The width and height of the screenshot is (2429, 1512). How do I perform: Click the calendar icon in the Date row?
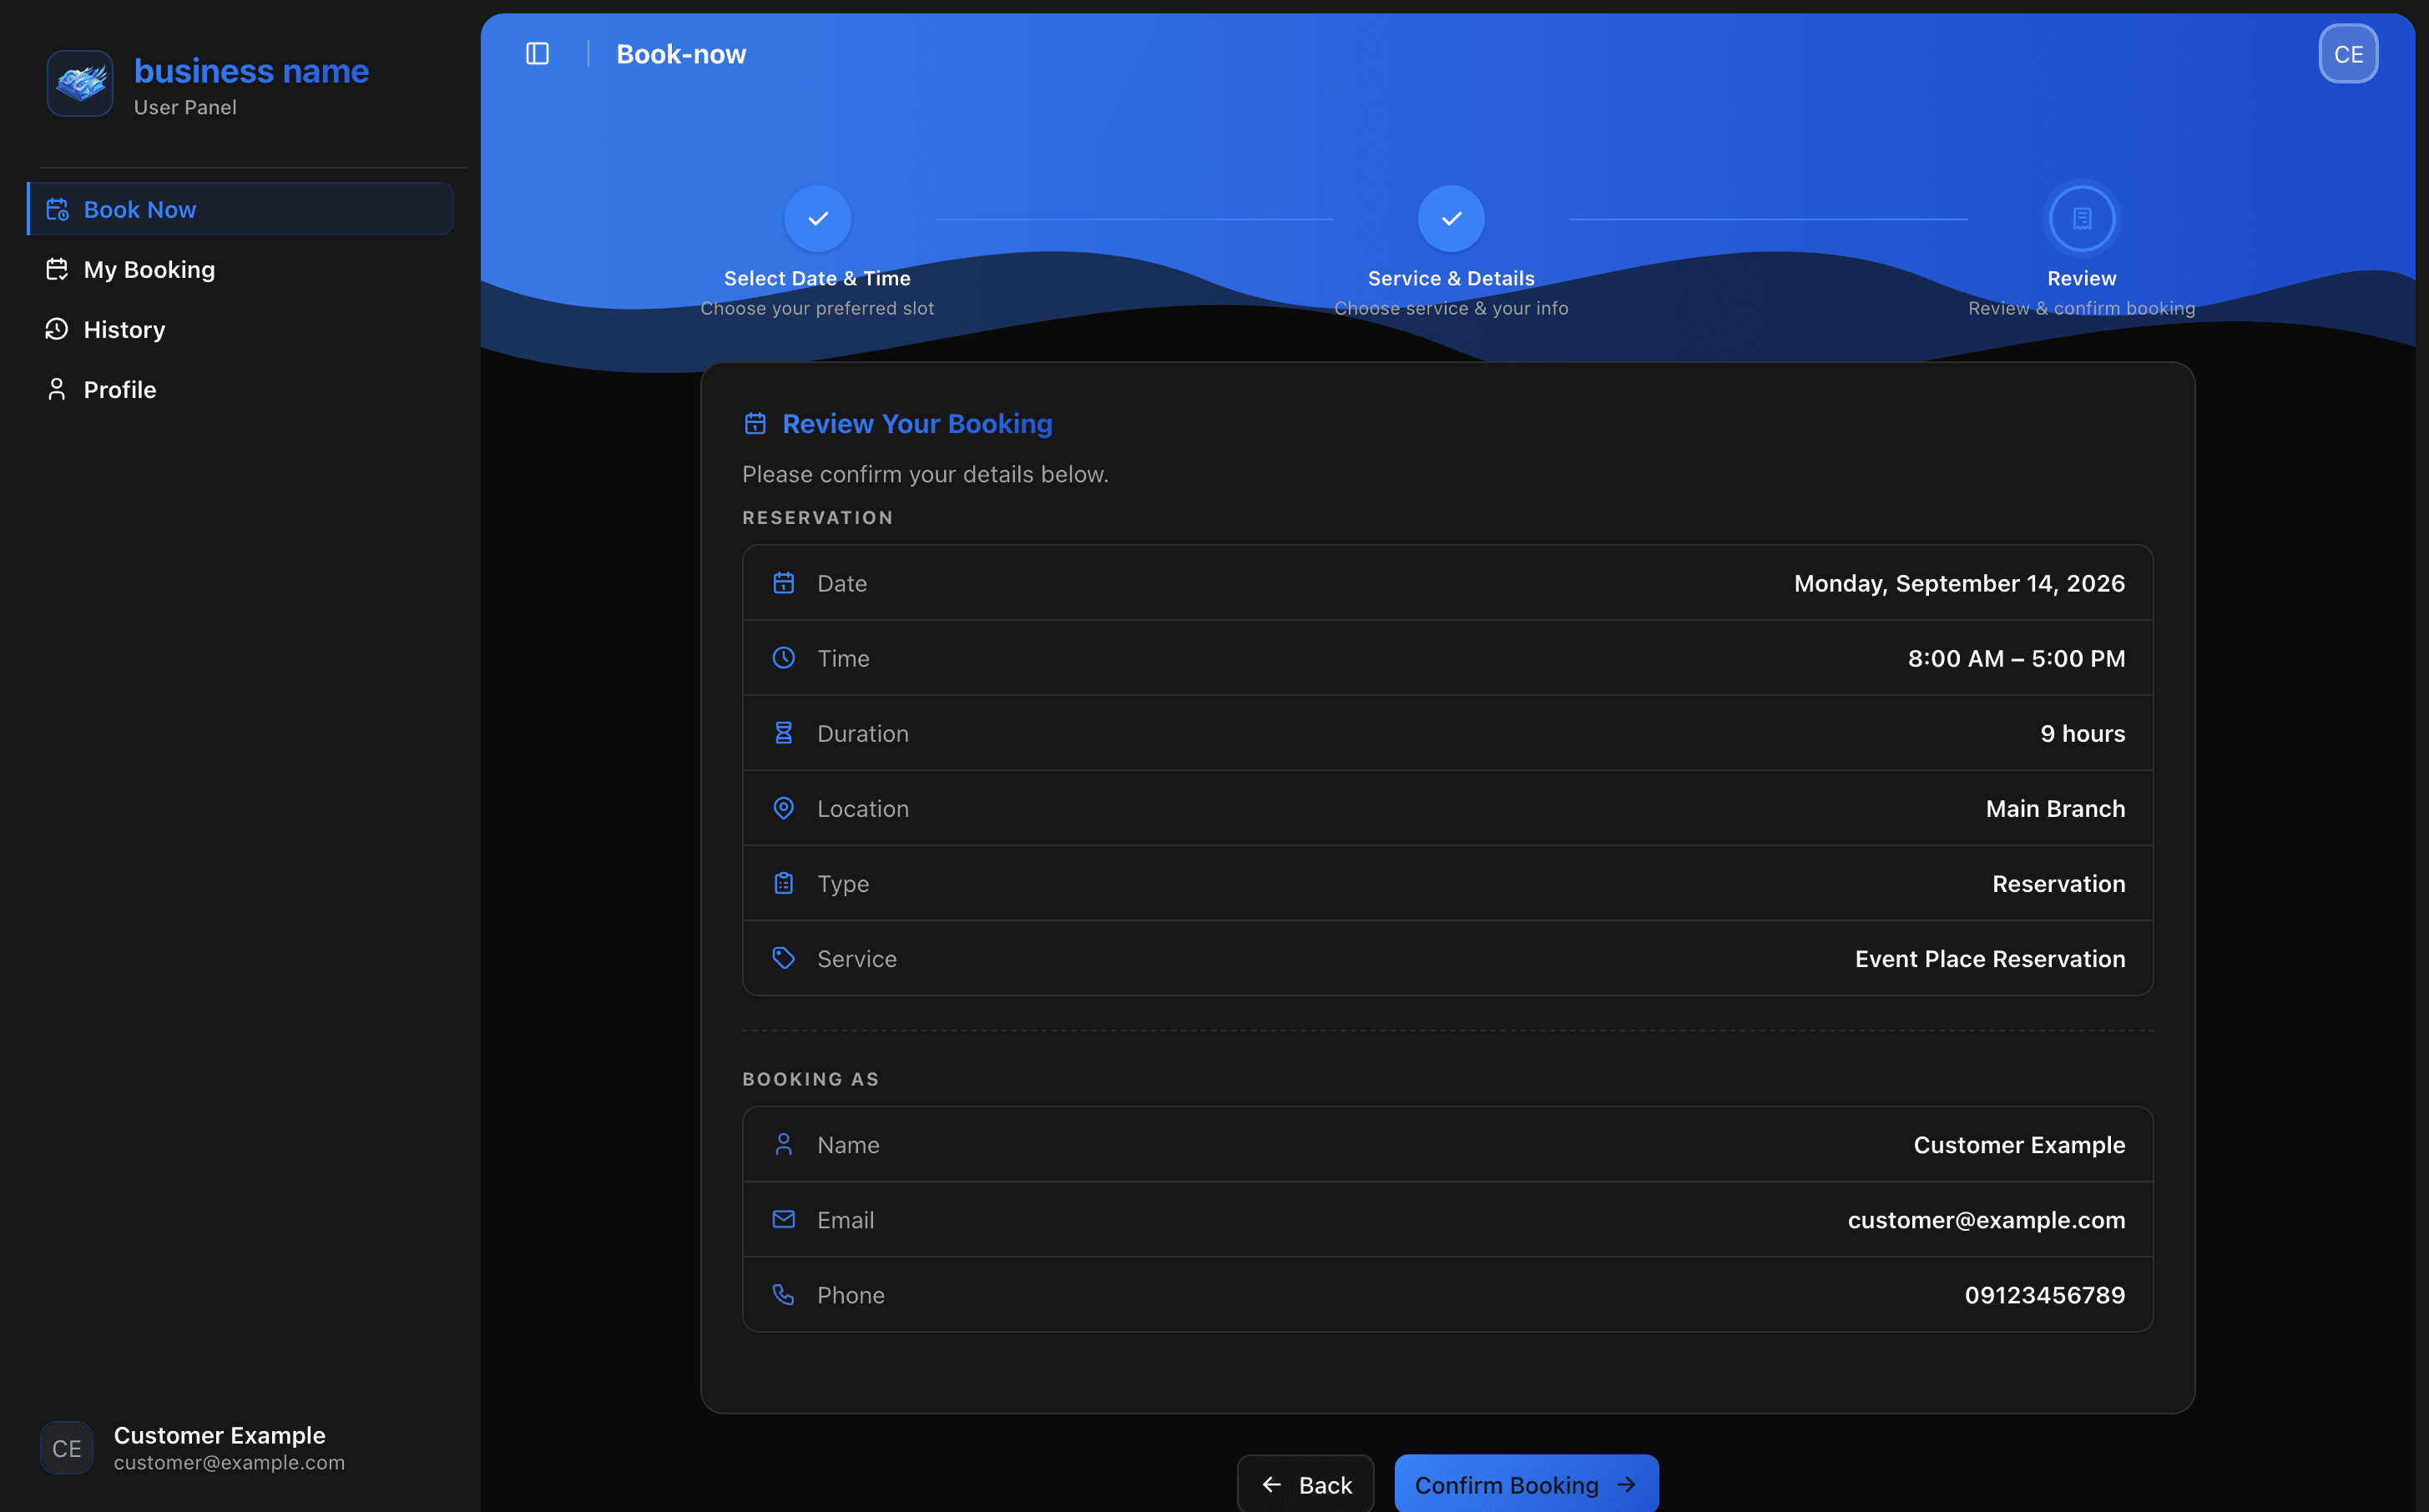coord(783,583)
